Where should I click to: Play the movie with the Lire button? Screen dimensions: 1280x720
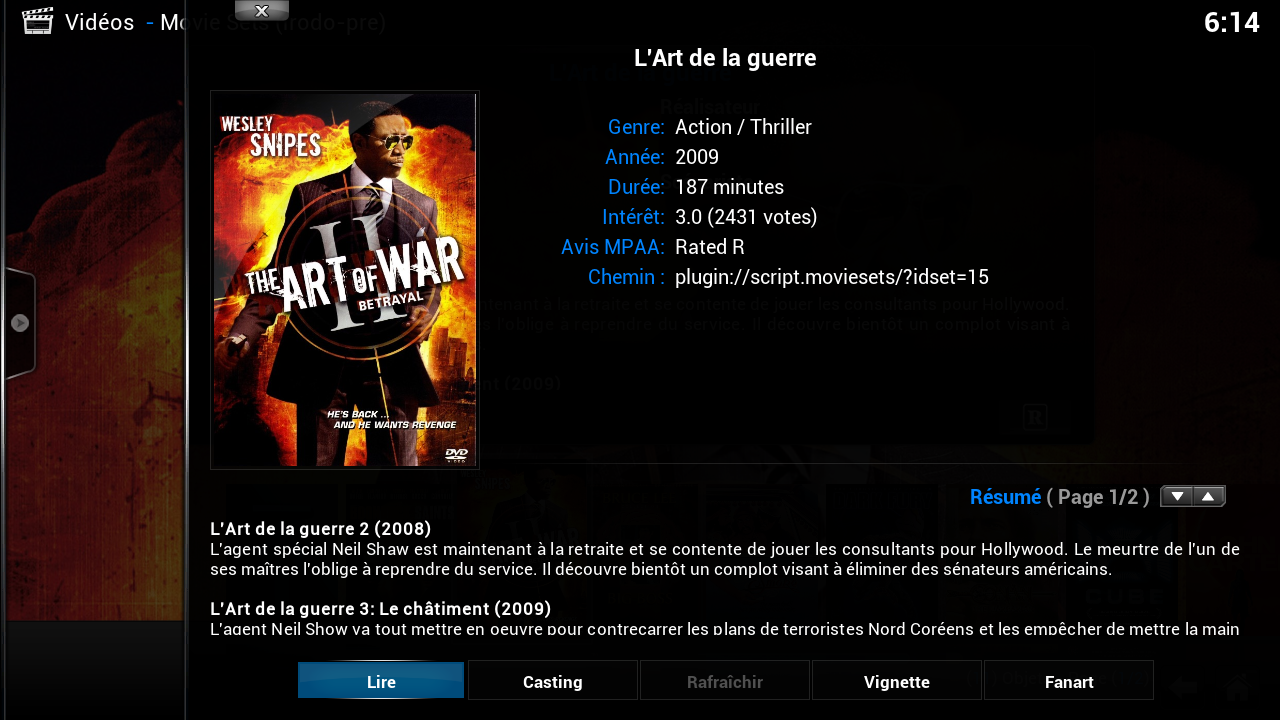click(381, 681)
